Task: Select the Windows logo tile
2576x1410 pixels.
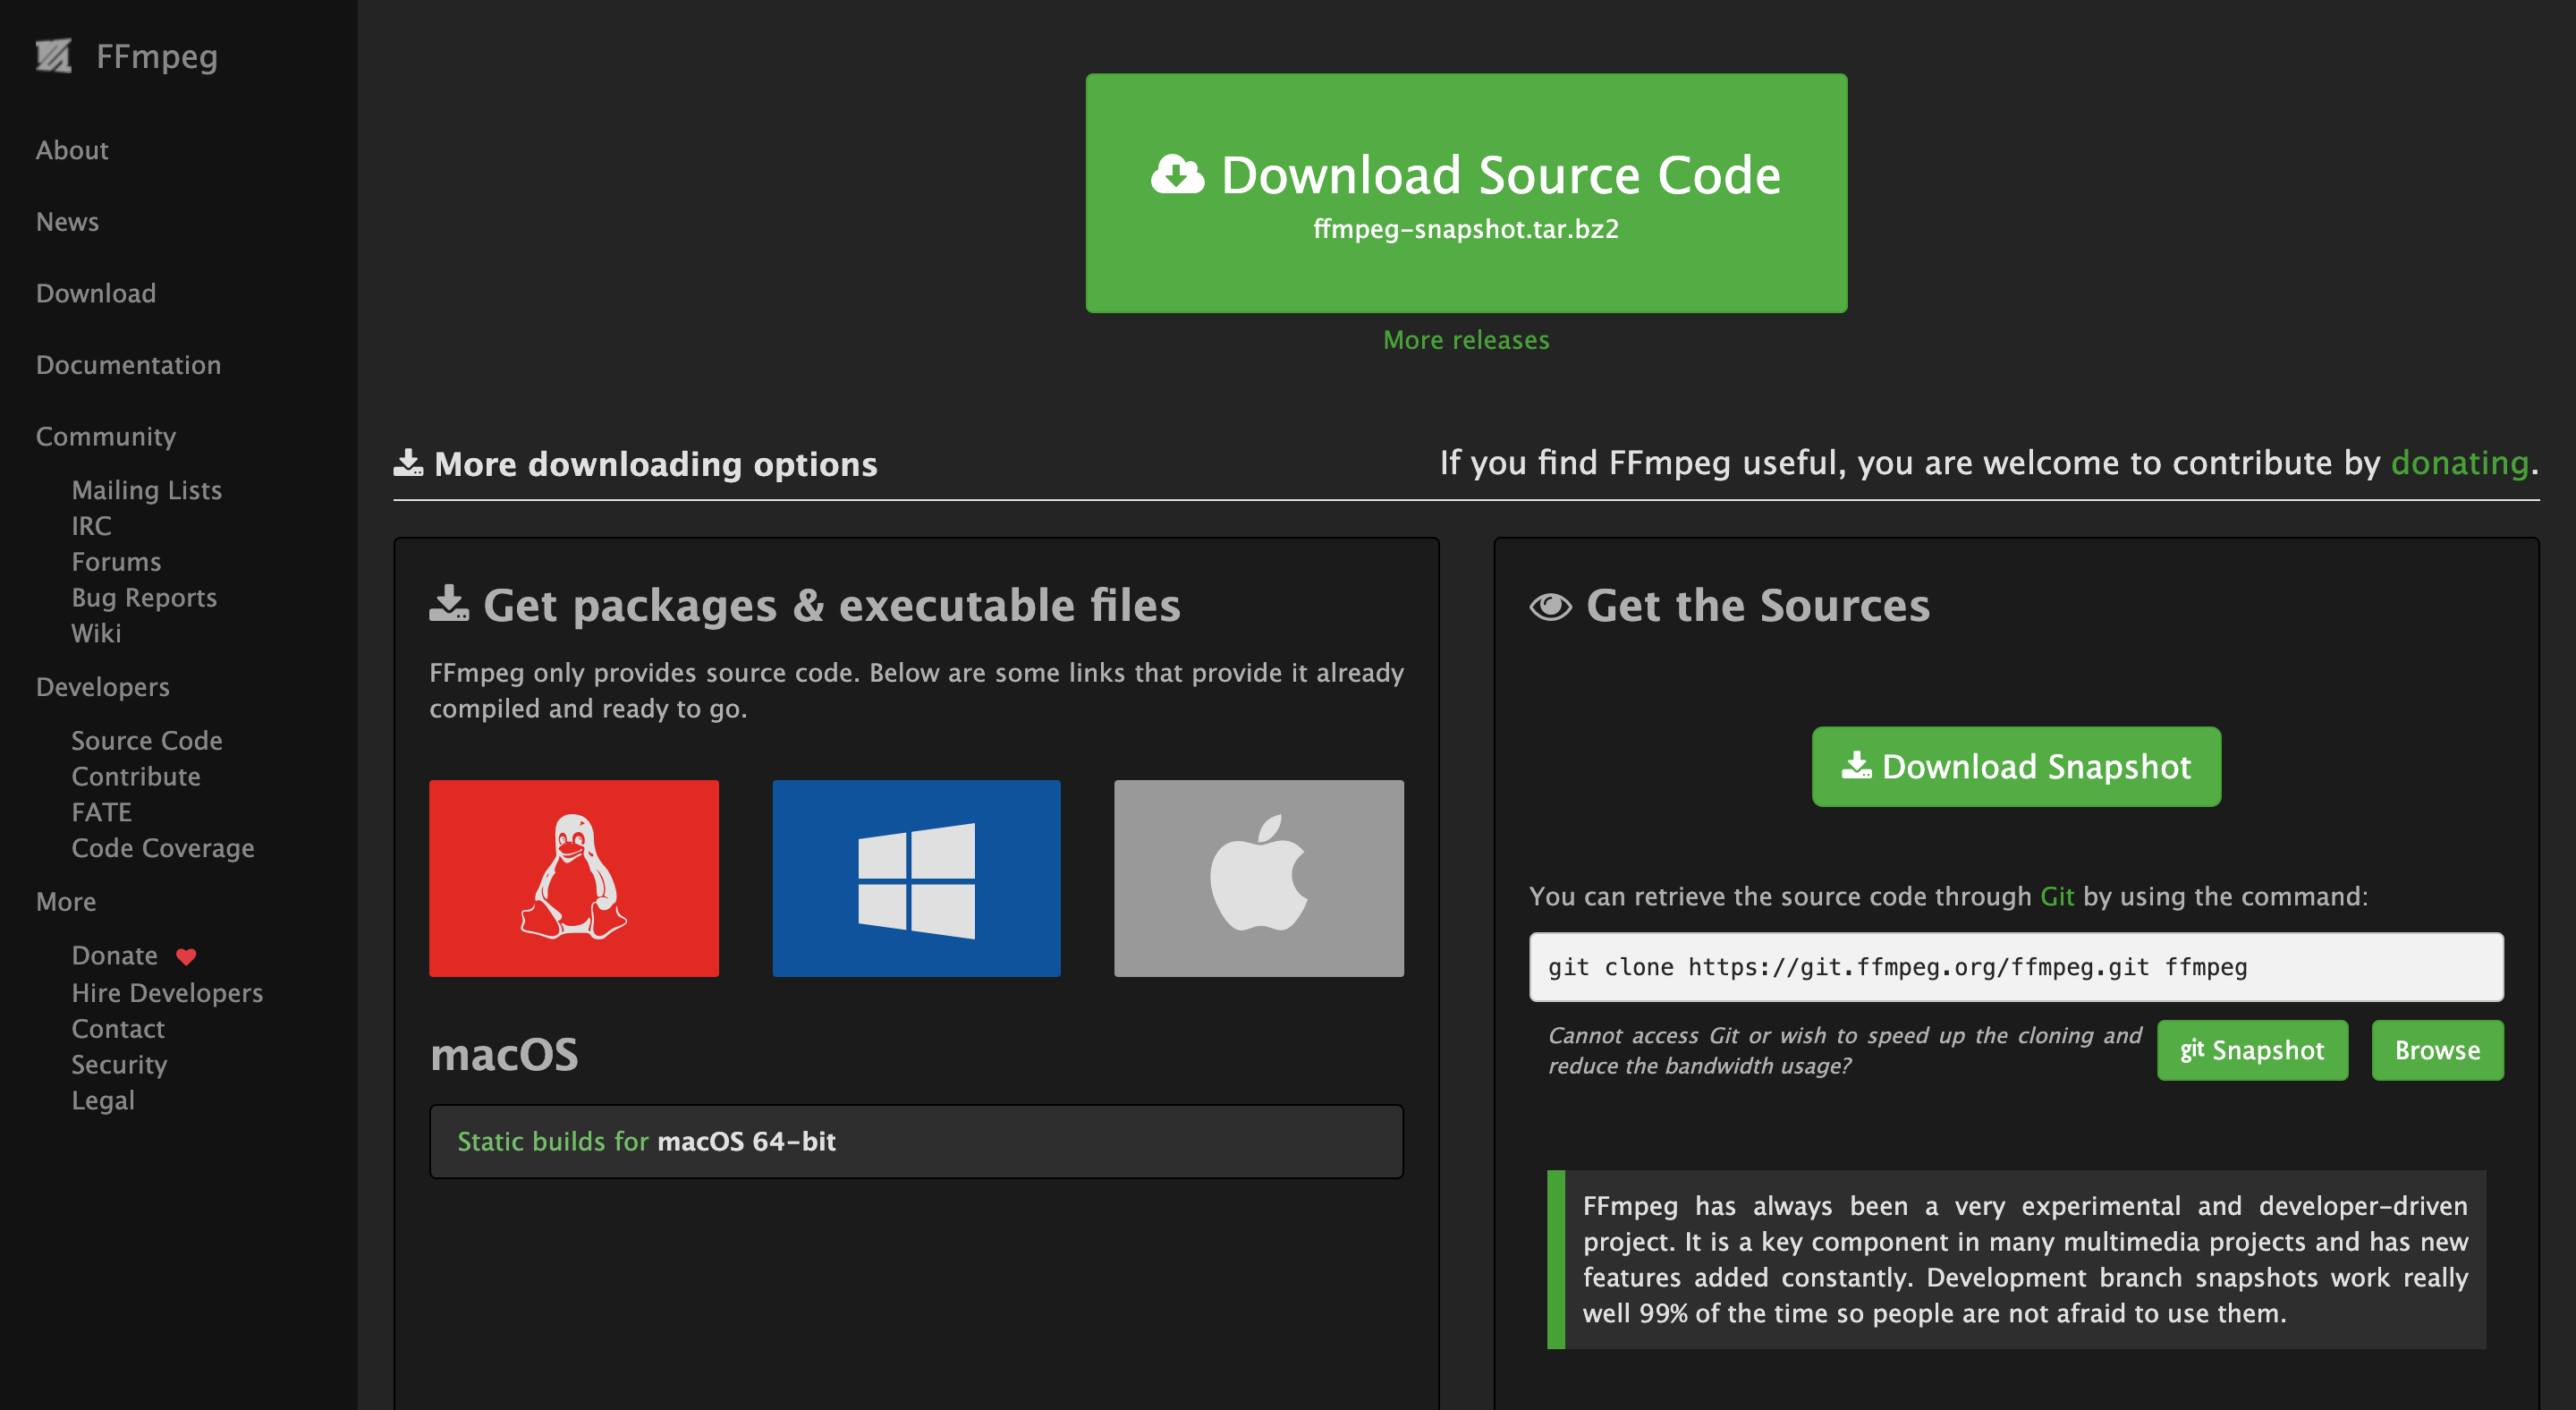Action: (916, 878)
